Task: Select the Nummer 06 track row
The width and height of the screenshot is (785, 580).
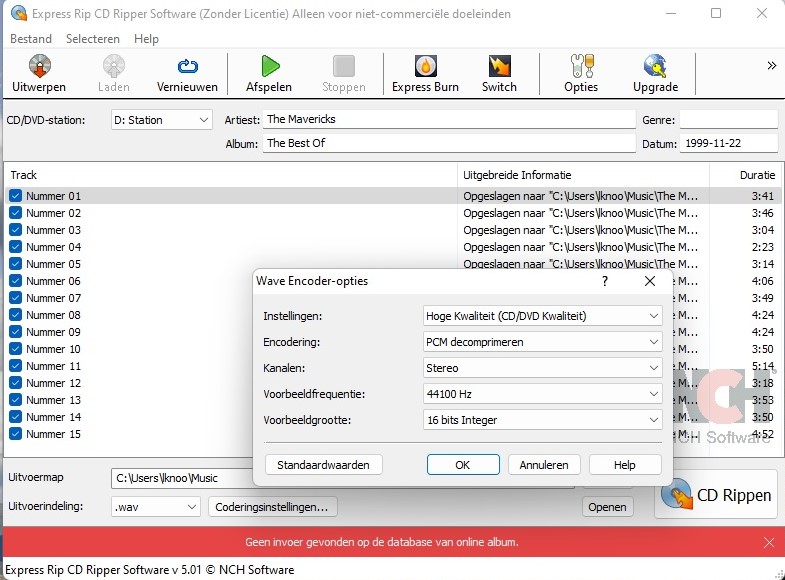Action: 130,281
